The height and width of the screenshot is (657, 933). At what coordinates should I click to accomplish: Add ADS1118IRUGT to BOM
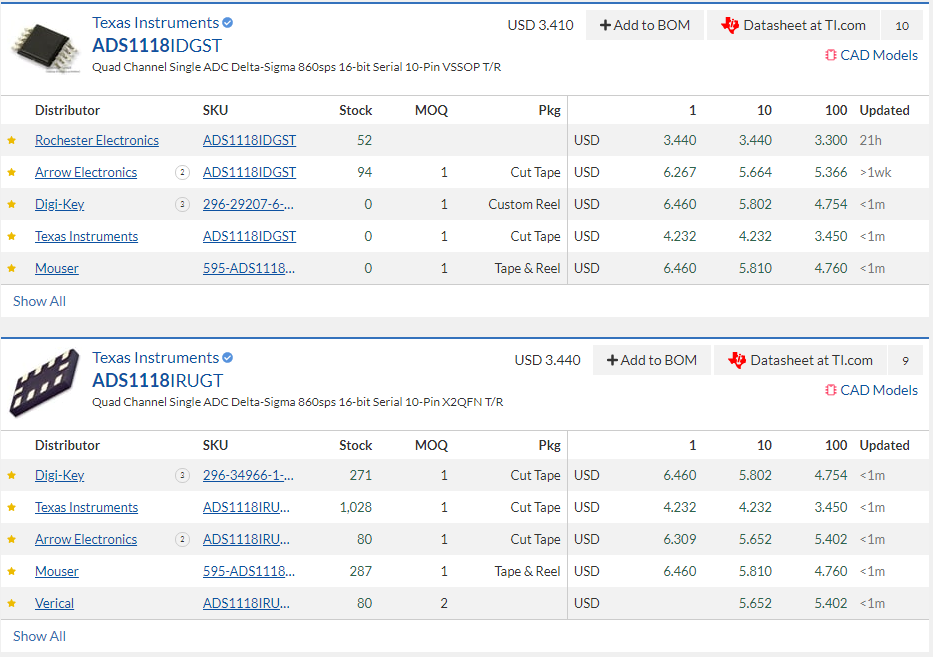point(652,360)
